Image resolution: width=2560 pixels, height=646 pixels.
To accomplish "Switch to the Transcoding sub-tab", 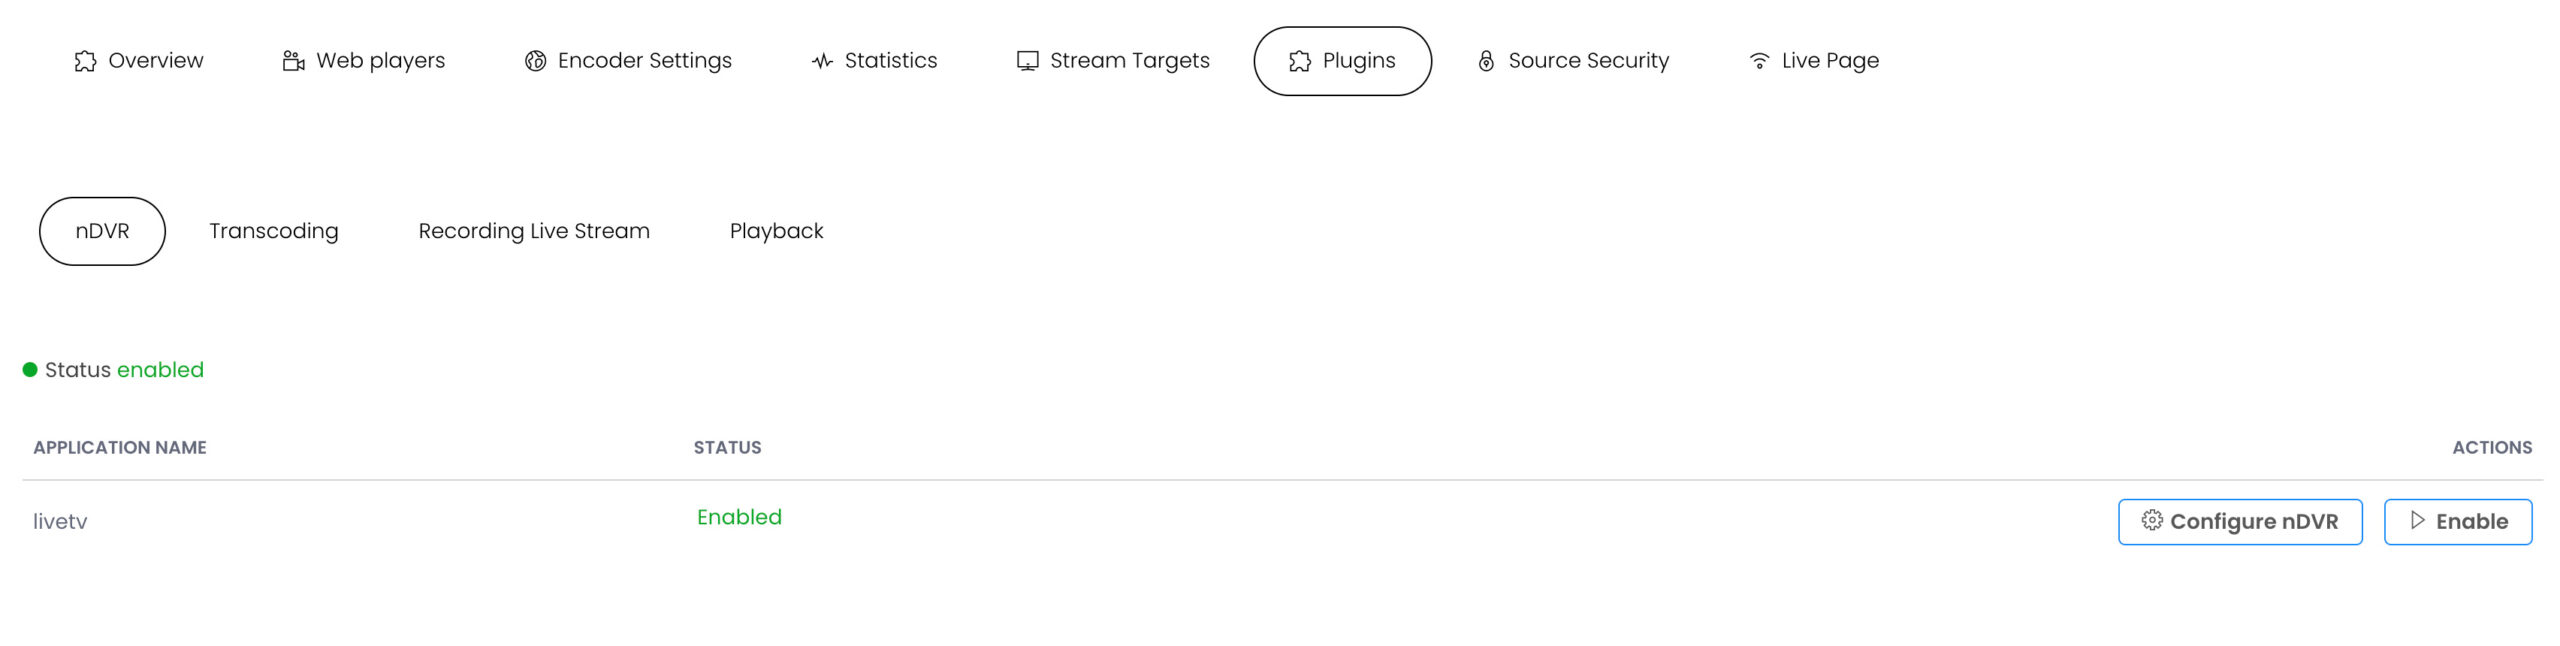I will [273, 231].
